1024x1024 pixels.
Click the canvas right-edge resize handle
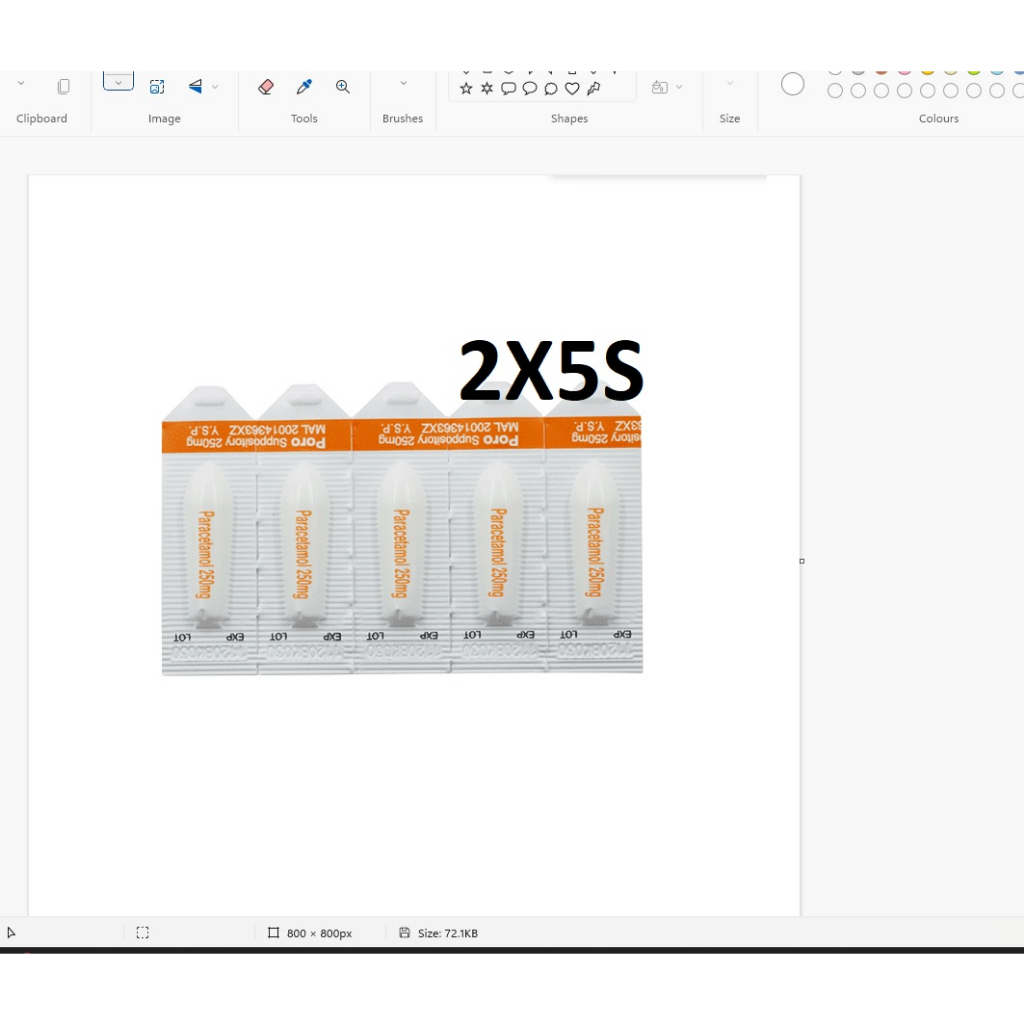point(802,561)
